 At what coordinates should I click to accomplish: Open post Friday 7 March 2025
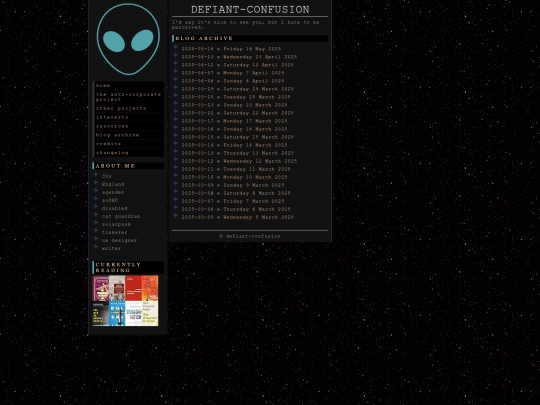pos(233,201)
